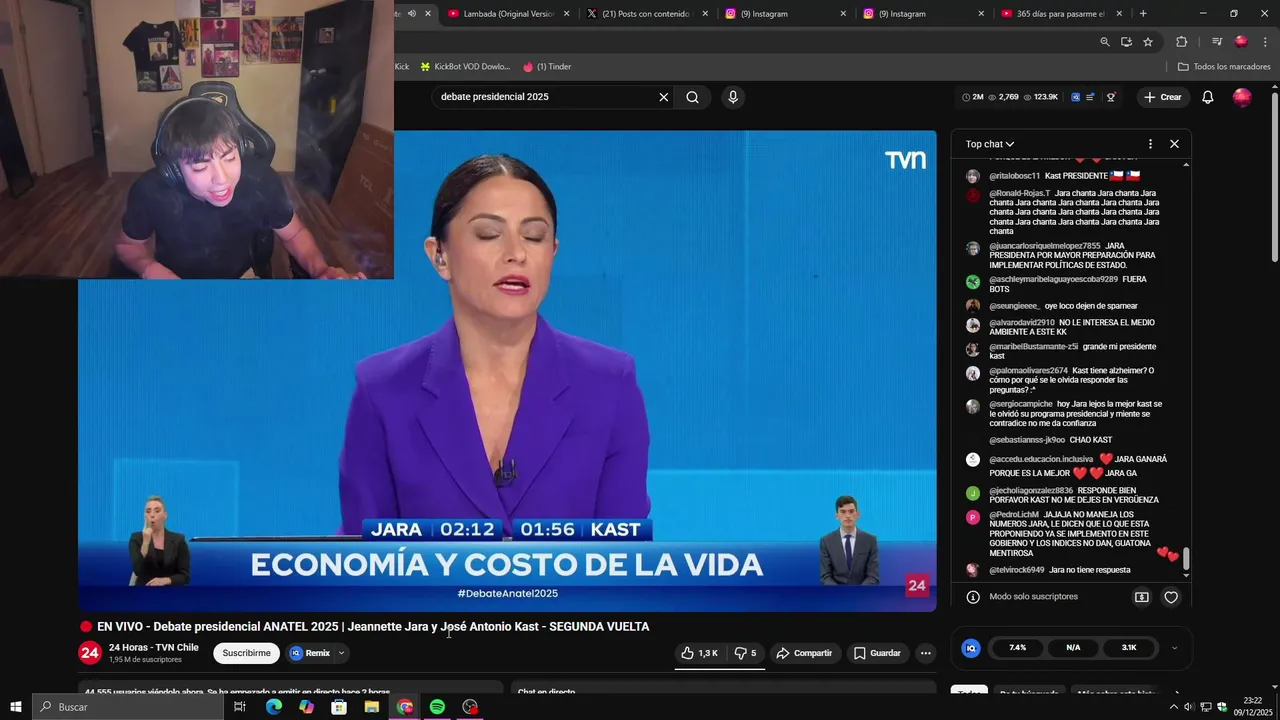
Task: Open more actions three-dot menu under video
Action: coord(925,653)
